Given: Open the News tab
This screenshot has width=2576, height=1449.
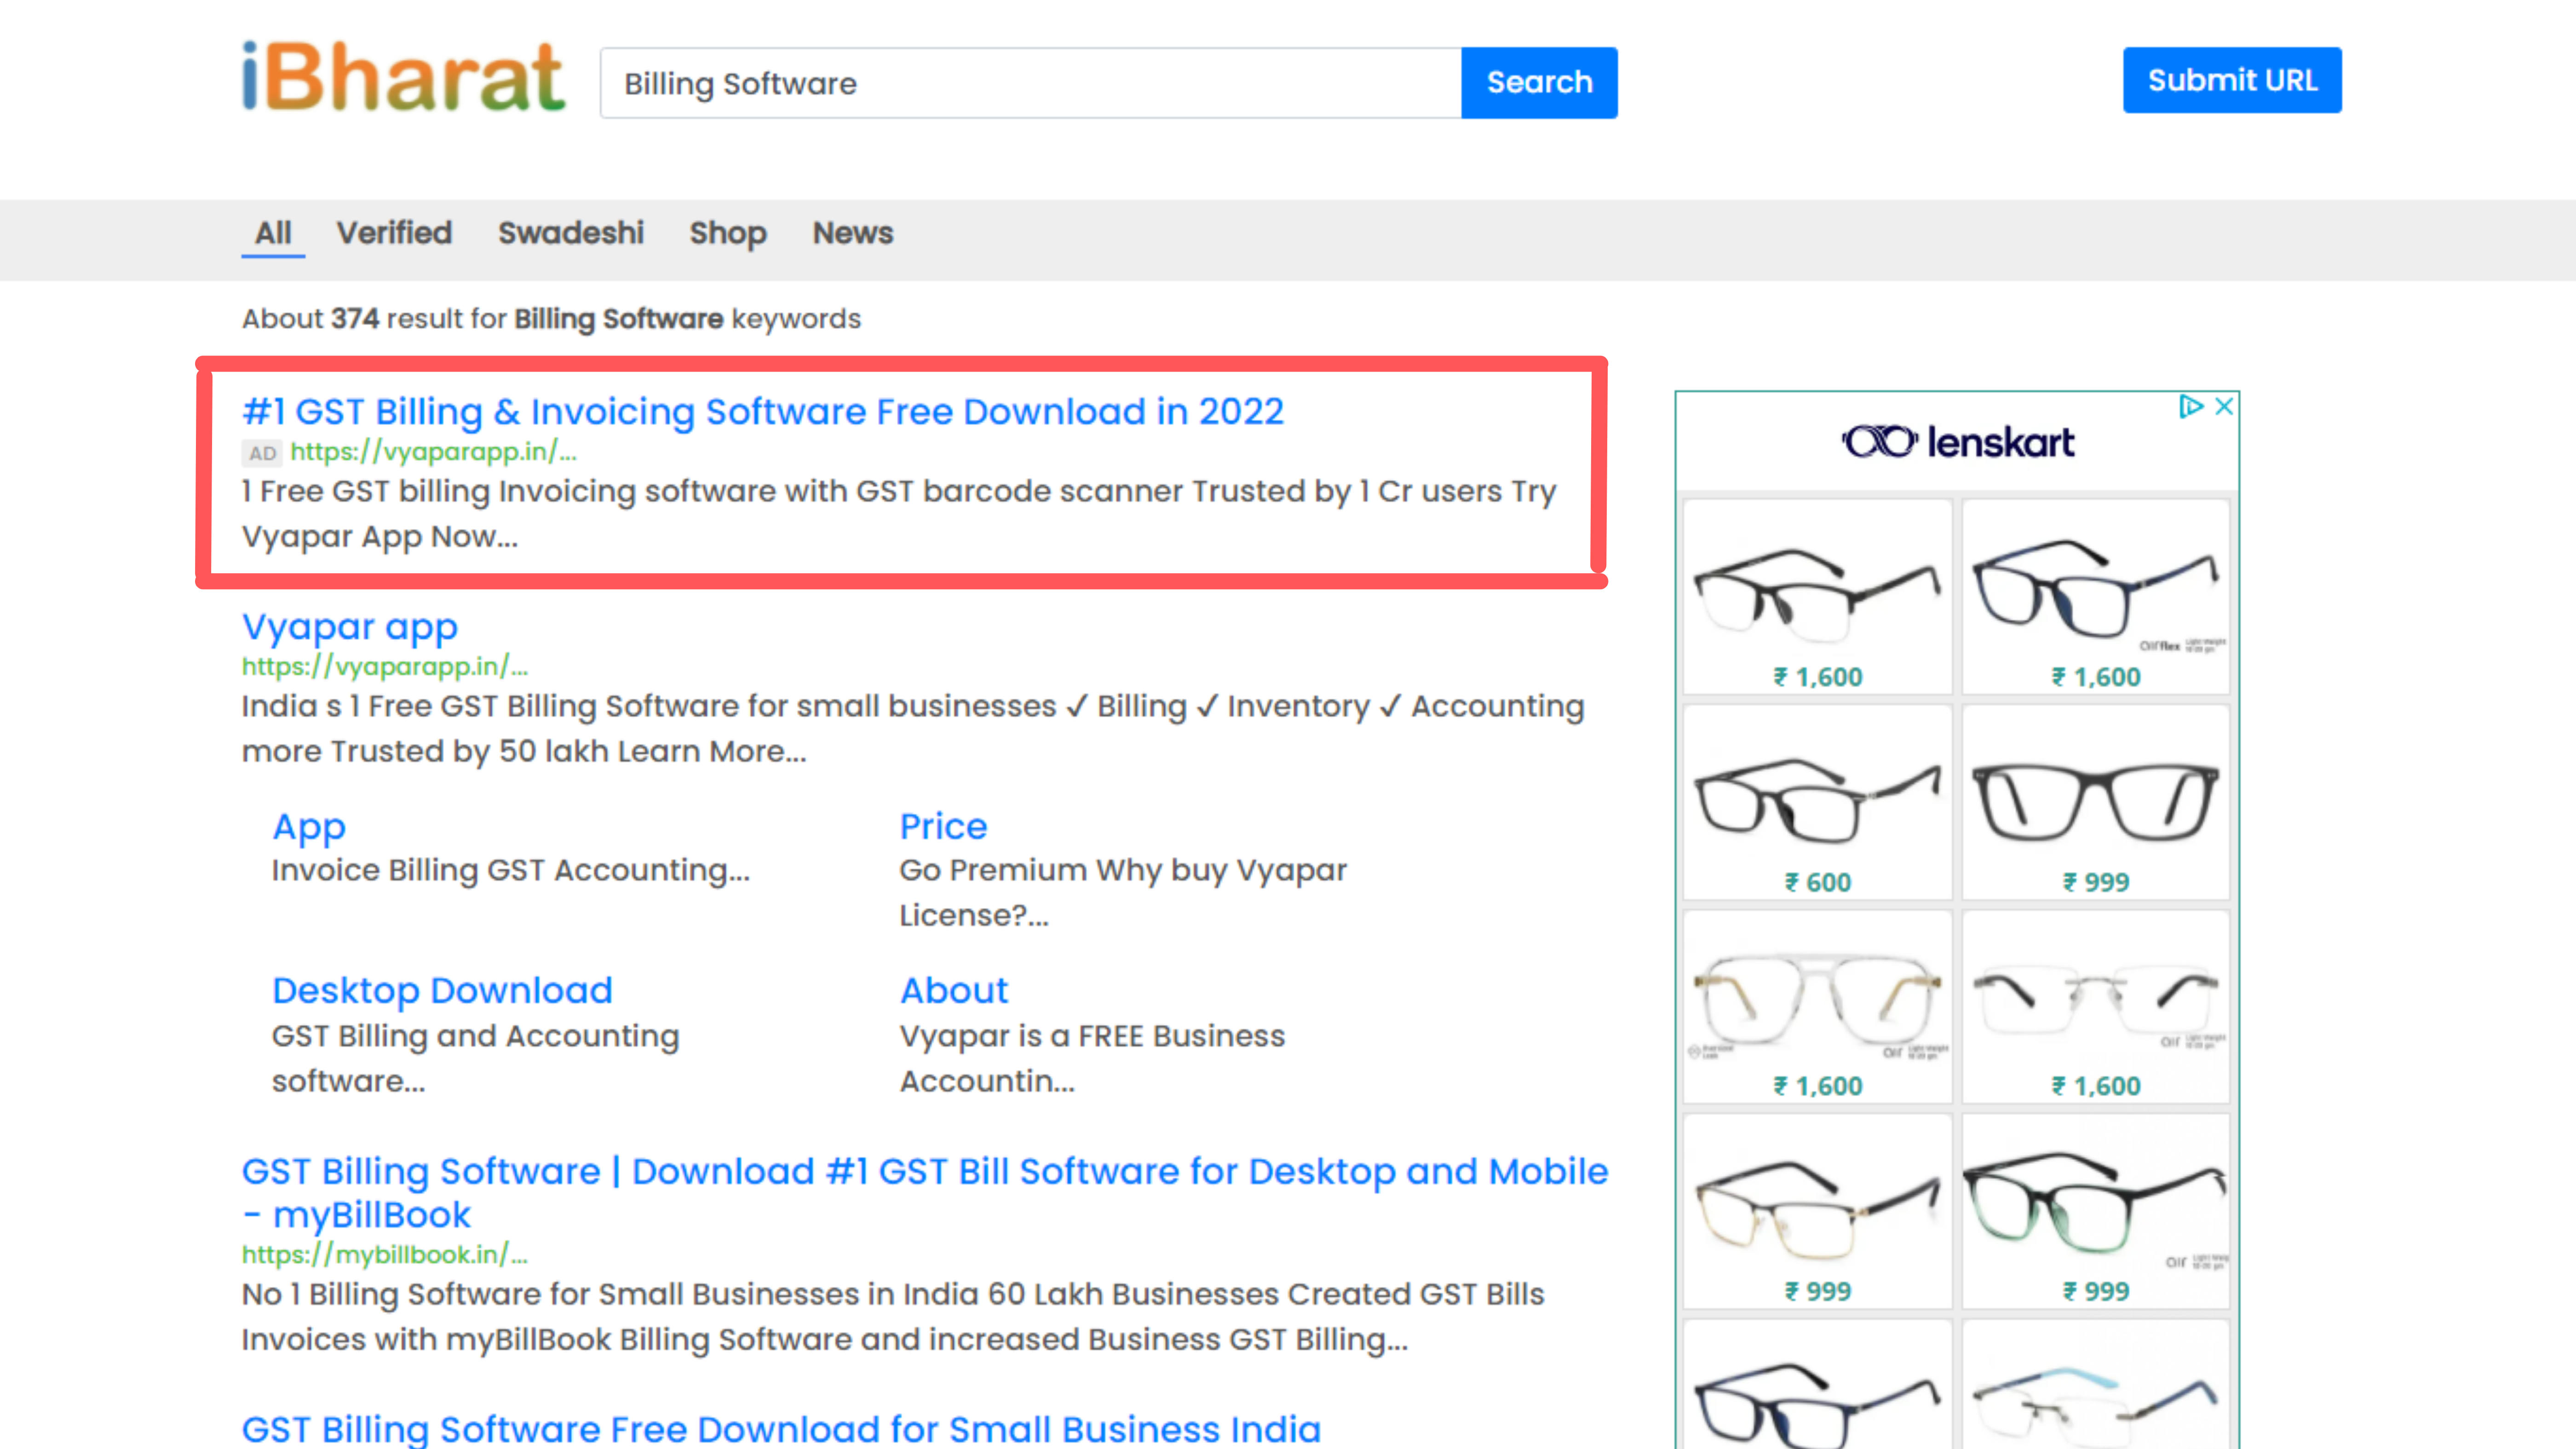Looking at the screenshot, I should [853, 233].
